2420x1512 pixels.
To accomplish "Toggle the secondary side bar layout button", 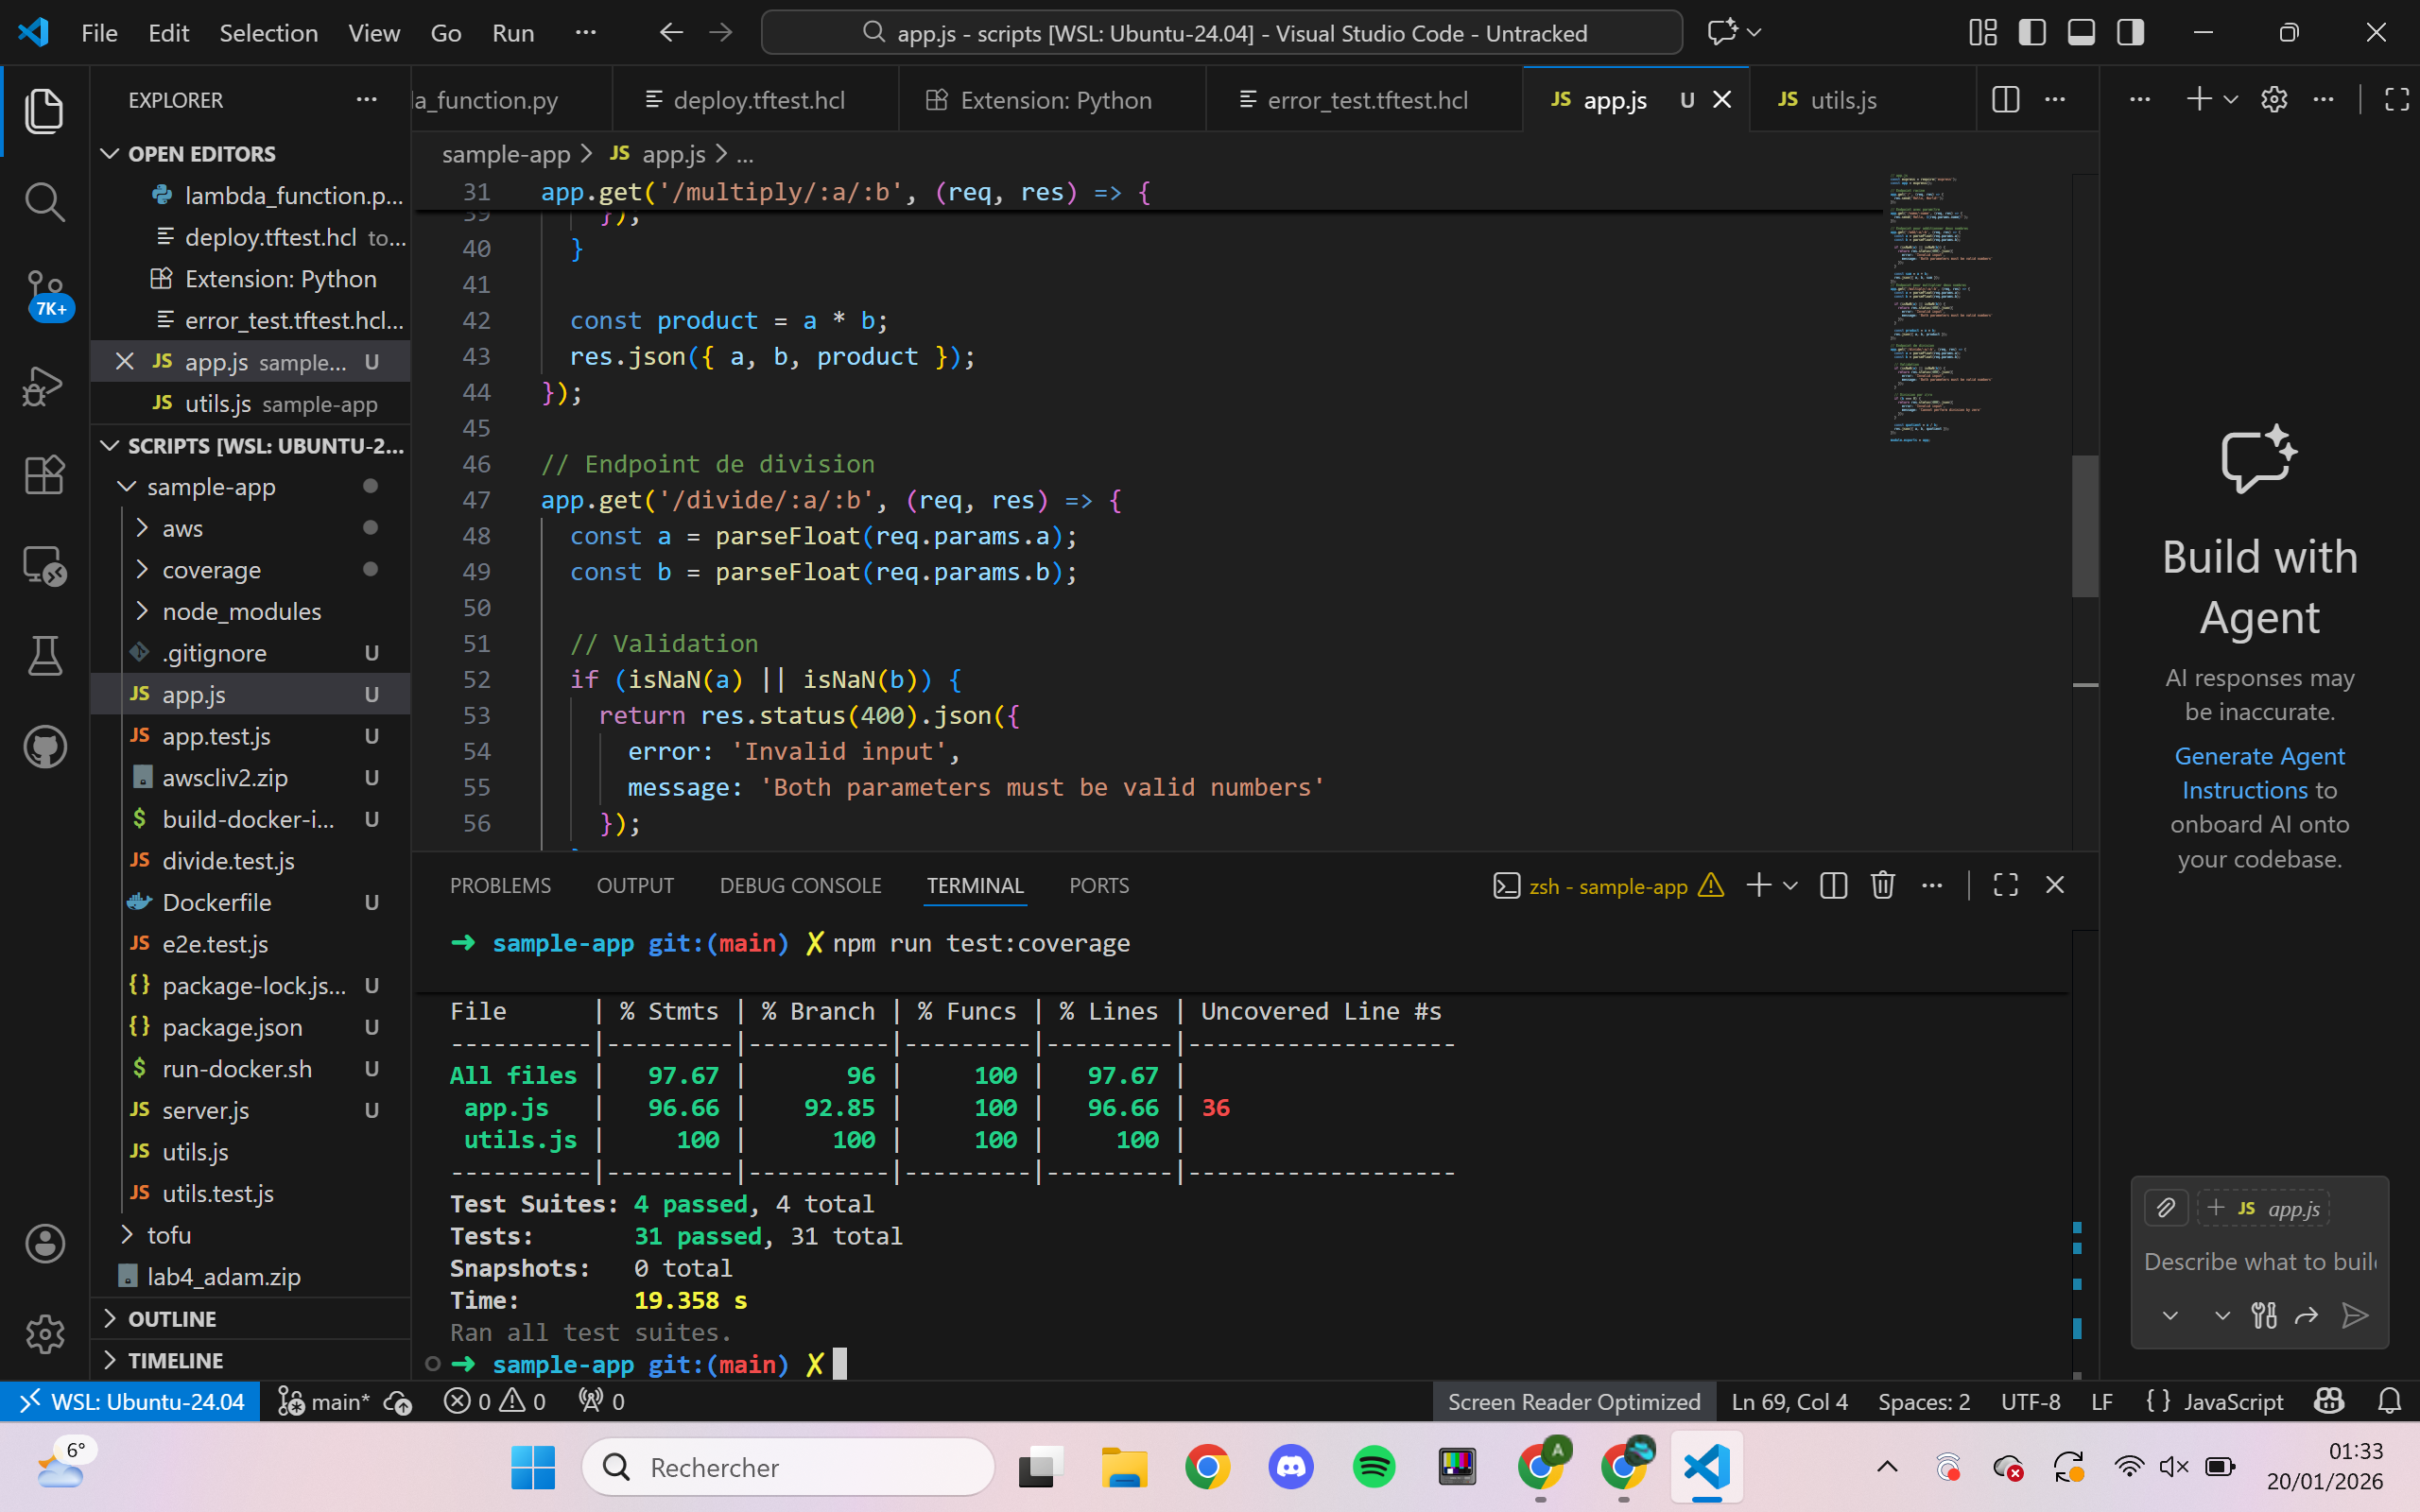I will point(2130,33).
